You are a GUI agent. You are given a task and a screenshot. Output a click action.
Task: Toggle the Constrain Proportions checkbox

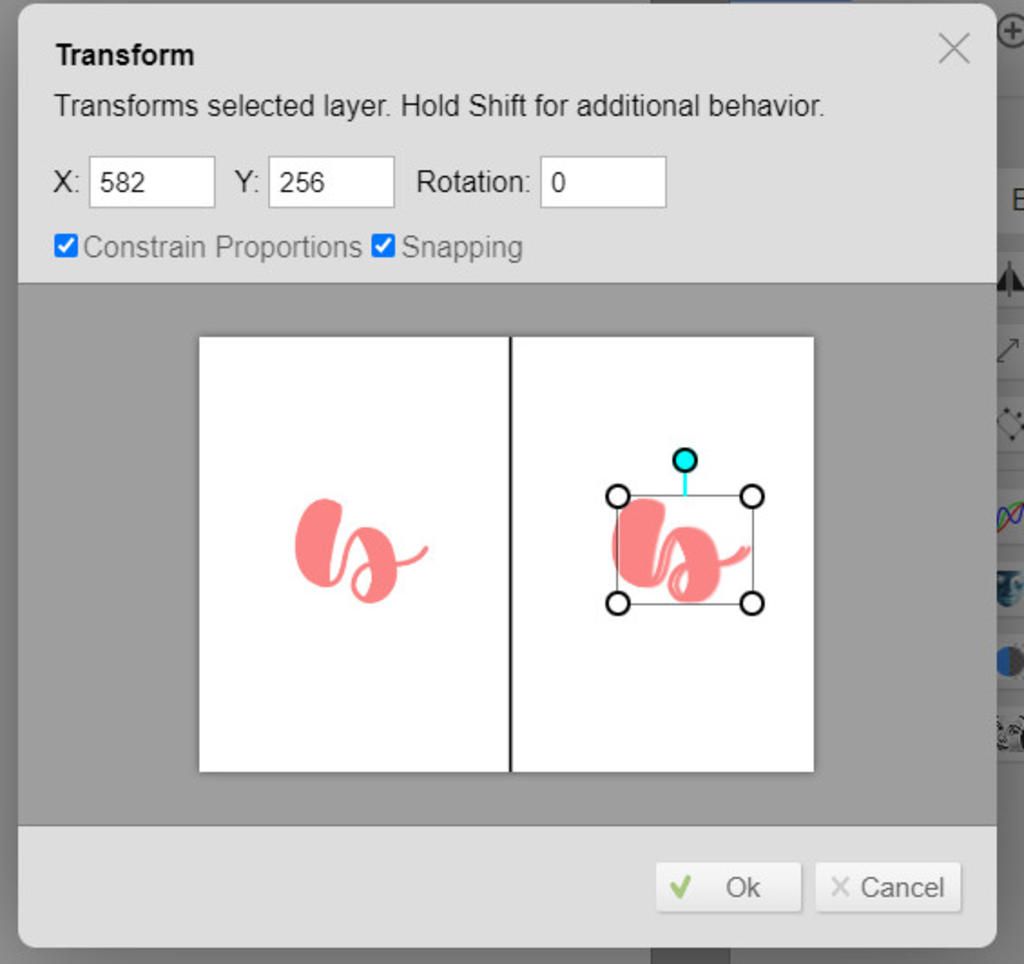click(66, 246)
